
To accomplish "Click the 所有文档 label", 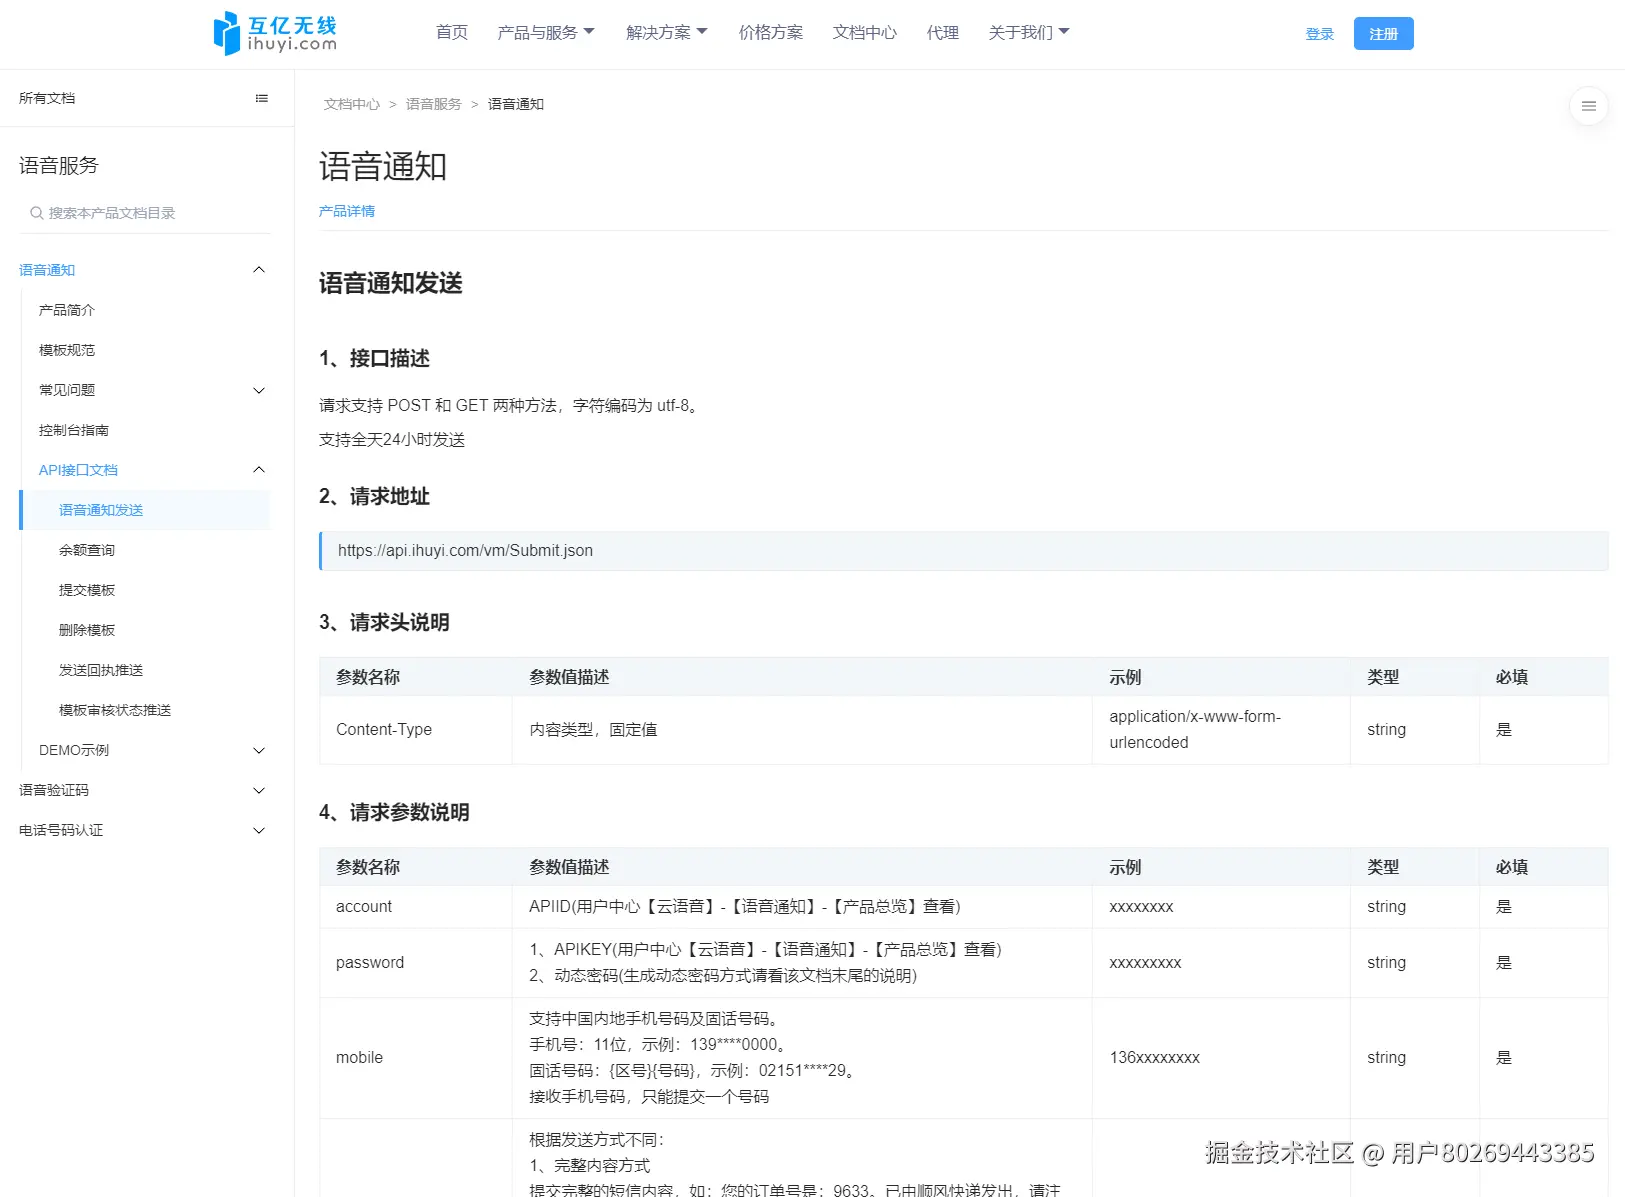I will pyautogui.click(x=47, y=98).
